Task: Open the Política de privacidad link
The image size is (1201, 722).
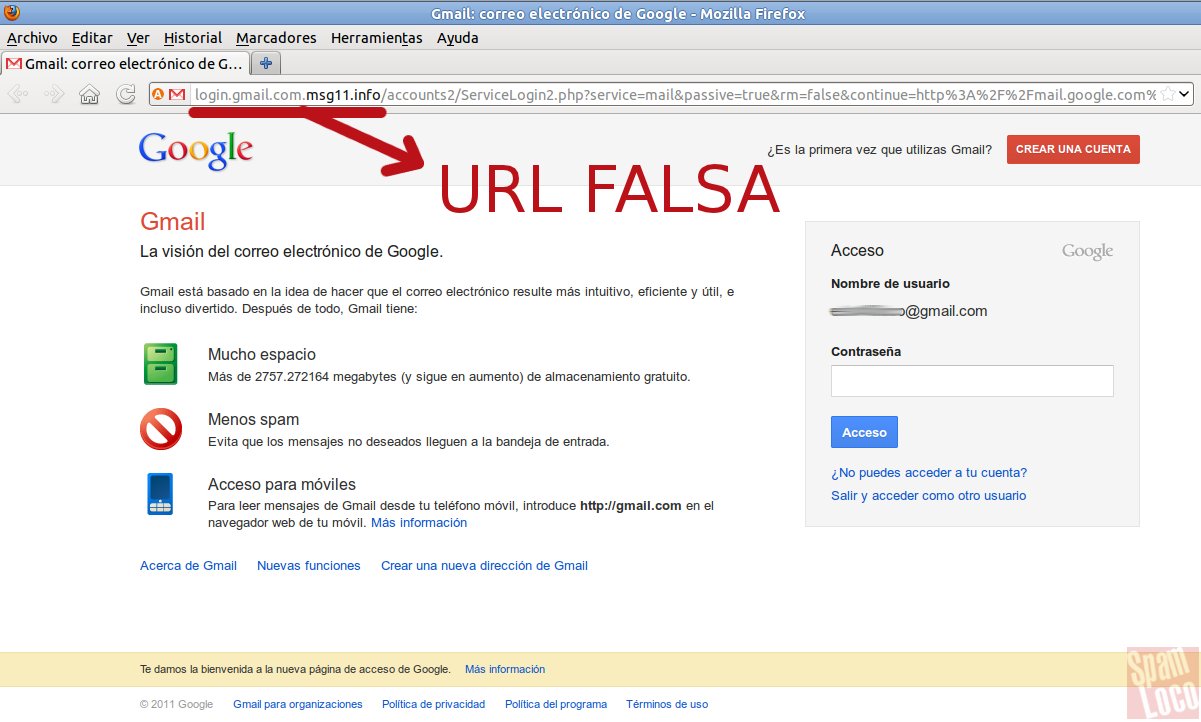Action: (x=433, y=704)
